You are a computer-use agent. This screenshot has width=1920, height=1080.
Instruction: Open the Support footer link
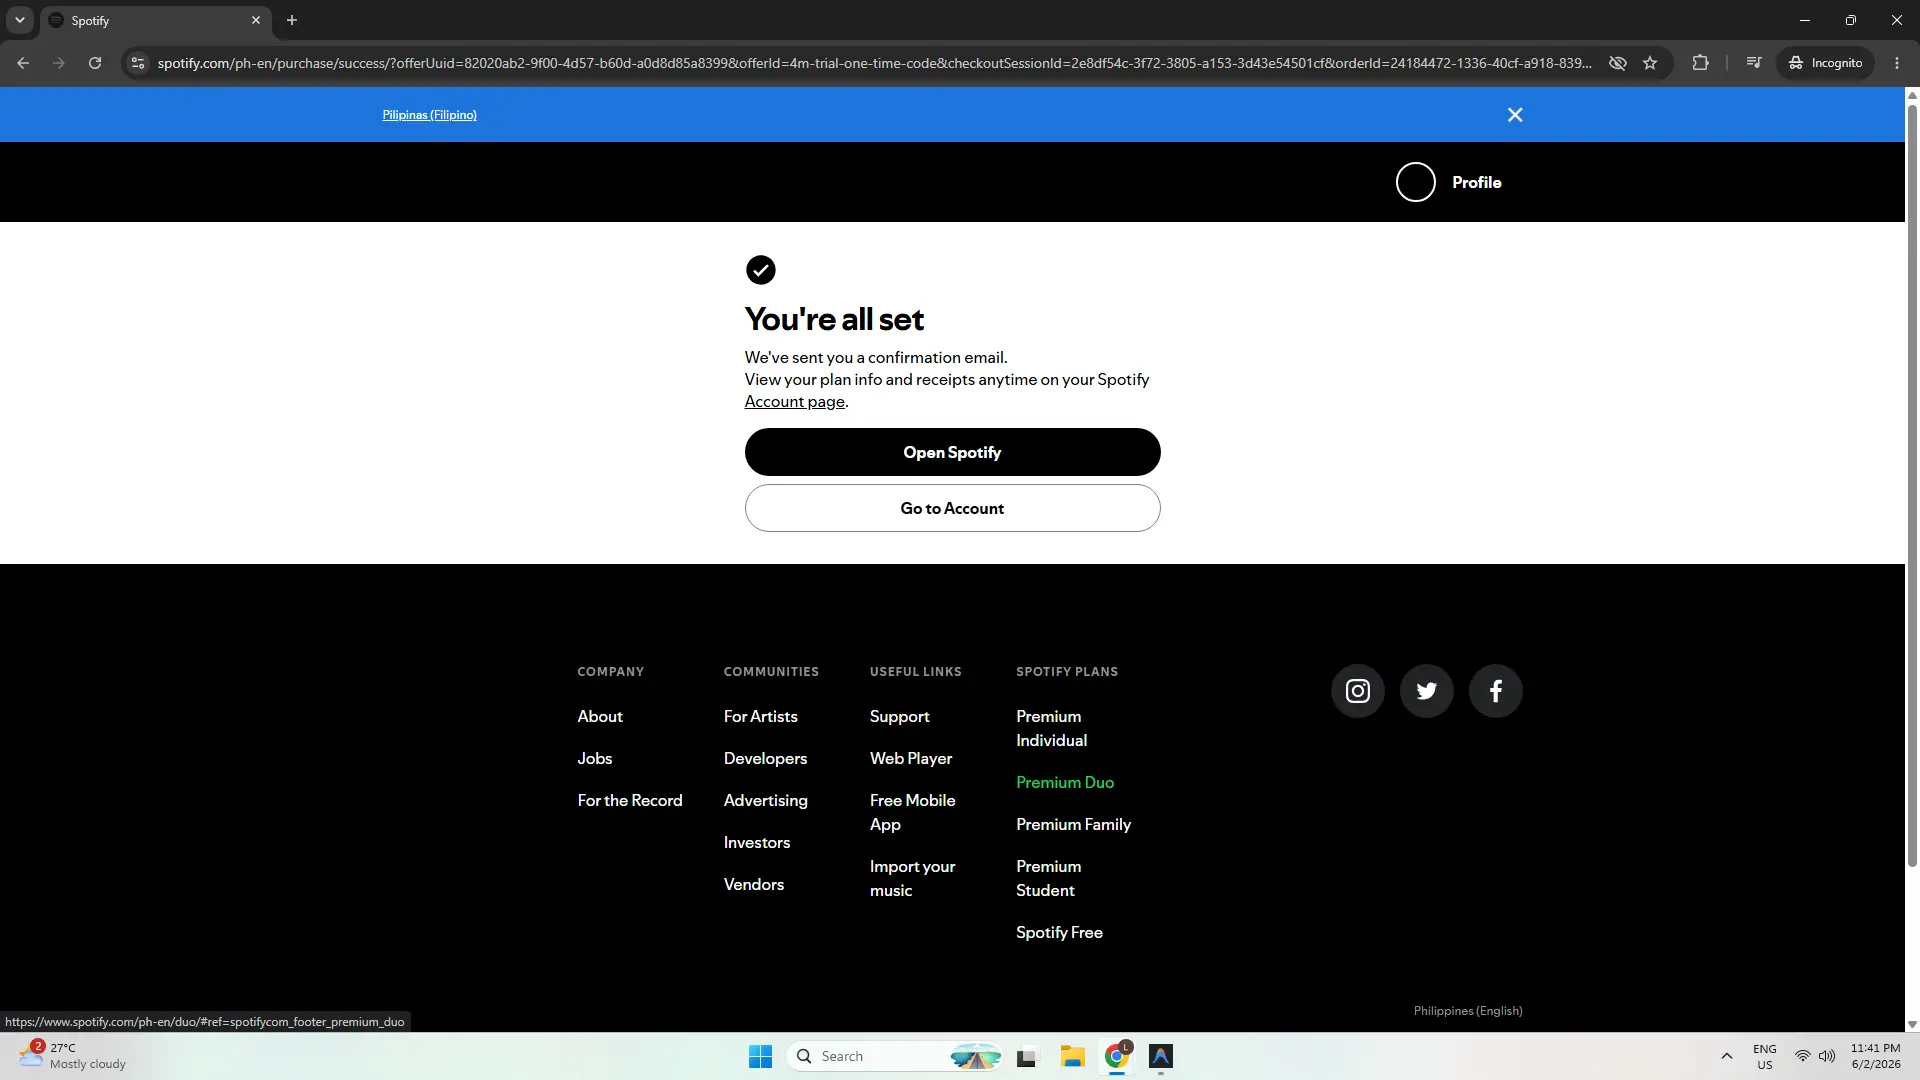899,716
